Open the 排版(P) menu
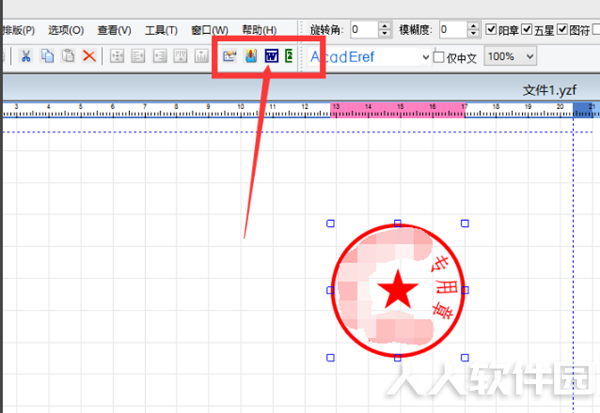600x413 pixels. 19,30
